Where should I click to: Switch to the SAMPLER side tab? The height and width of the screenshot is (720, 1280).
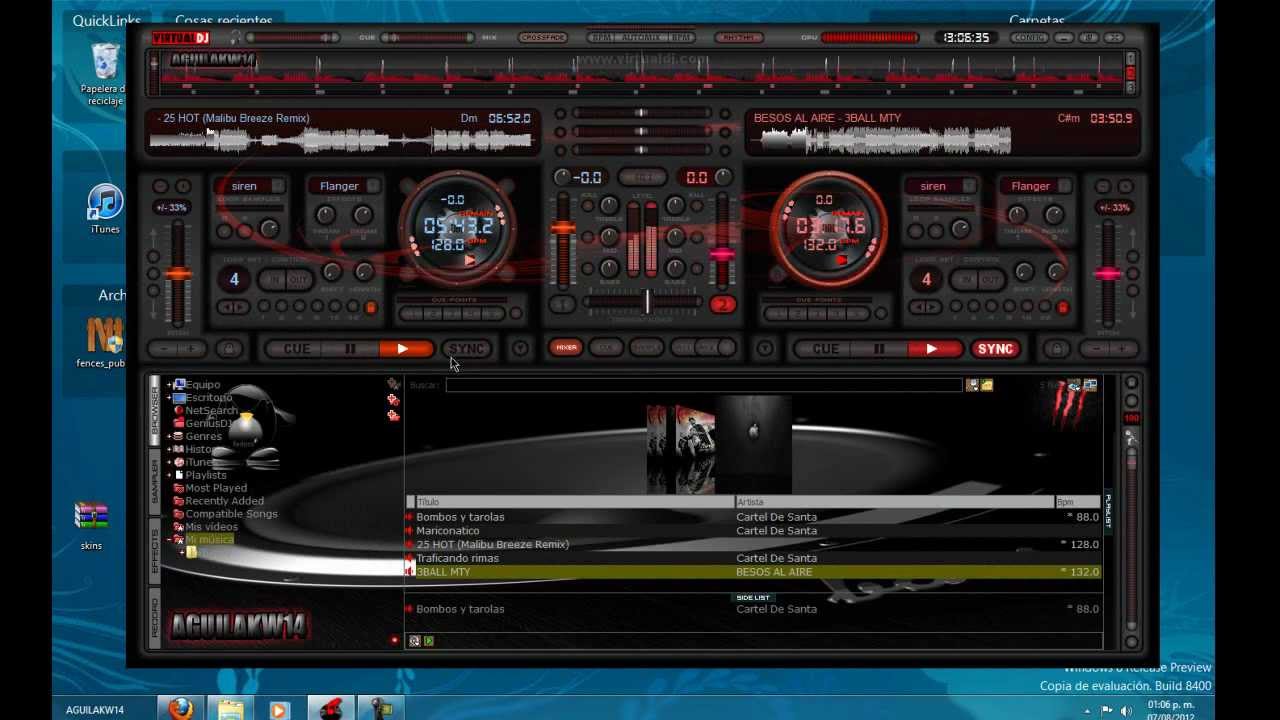click(x=155, y=480)
